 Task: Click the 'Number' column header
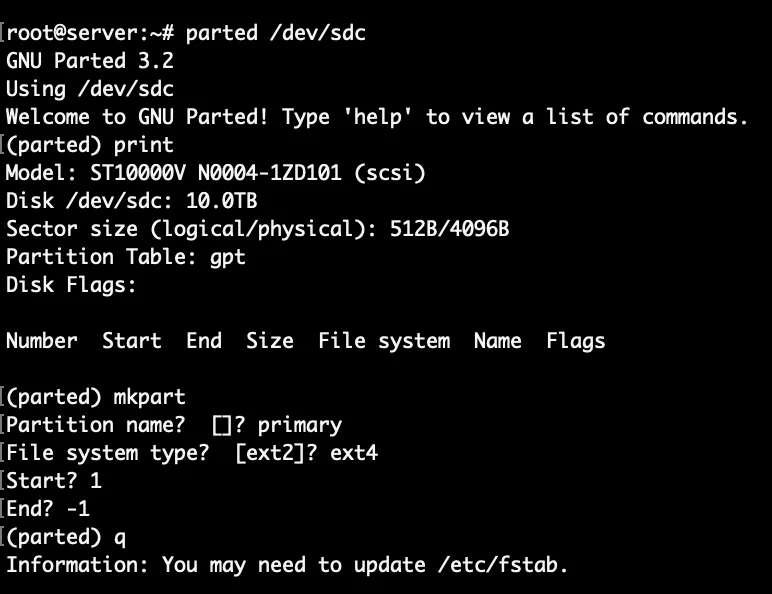pos(42,341)
